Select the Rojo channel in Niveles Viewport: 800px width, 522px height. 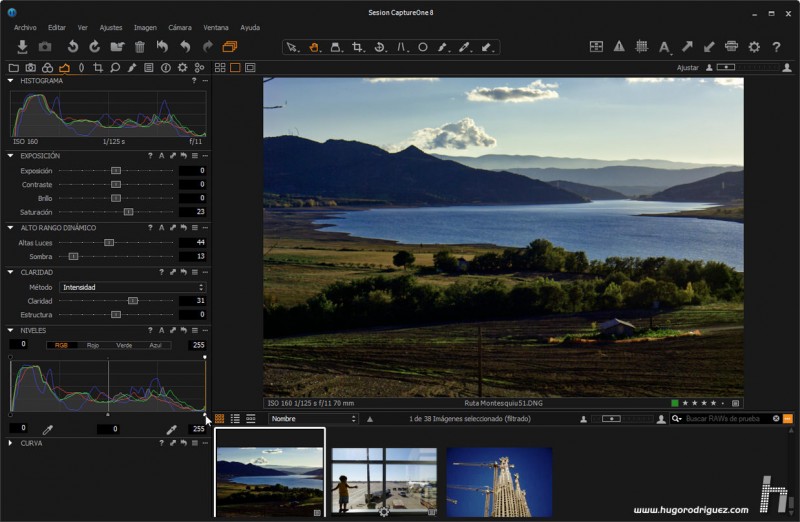(92, 345)
